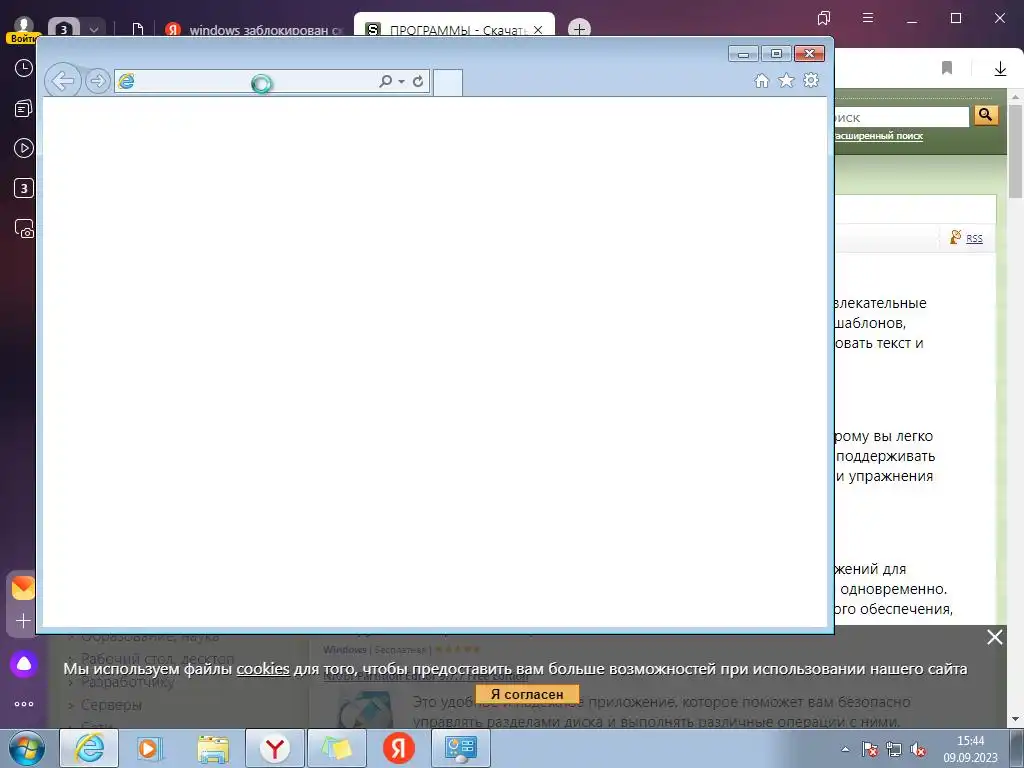1024x768 pixels.
Task: Open downloads arrow in Yandex Browser
Action: [x=1000, y=69]
